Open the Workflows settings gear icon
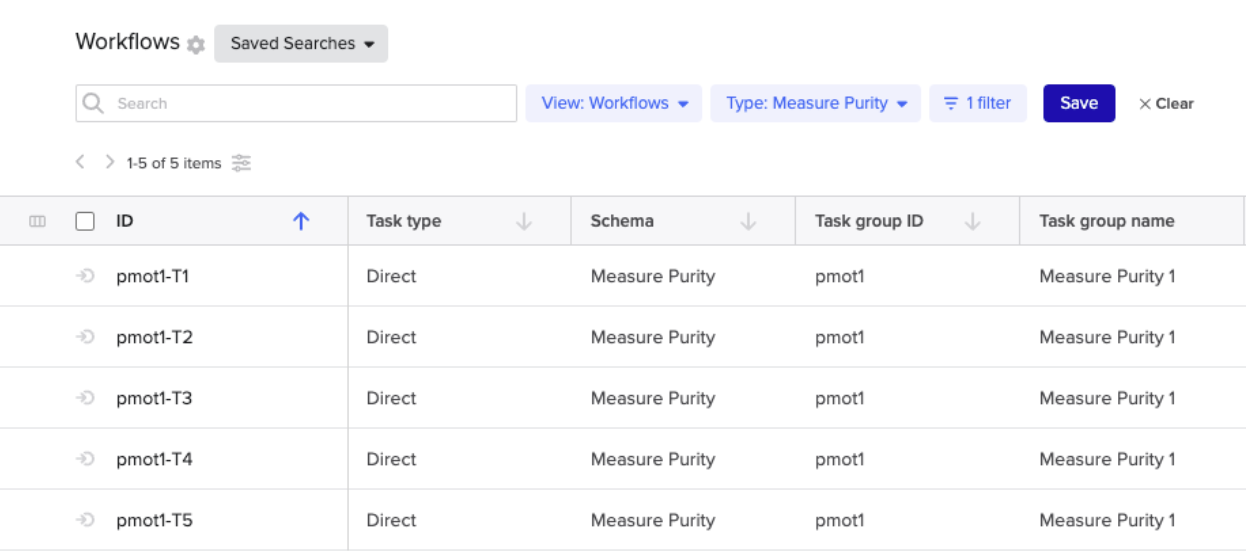Image resolution: width=1252 pixels, height=560 pixels. [196, 45]
